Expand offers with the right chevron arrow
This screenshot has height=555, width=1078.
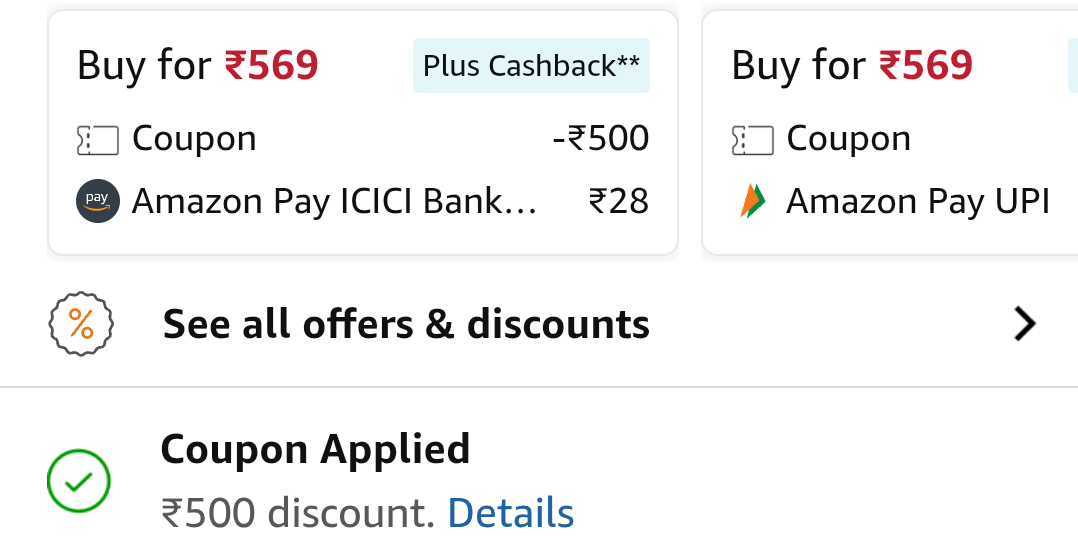pyautogui.click(x=1024, y=324)
